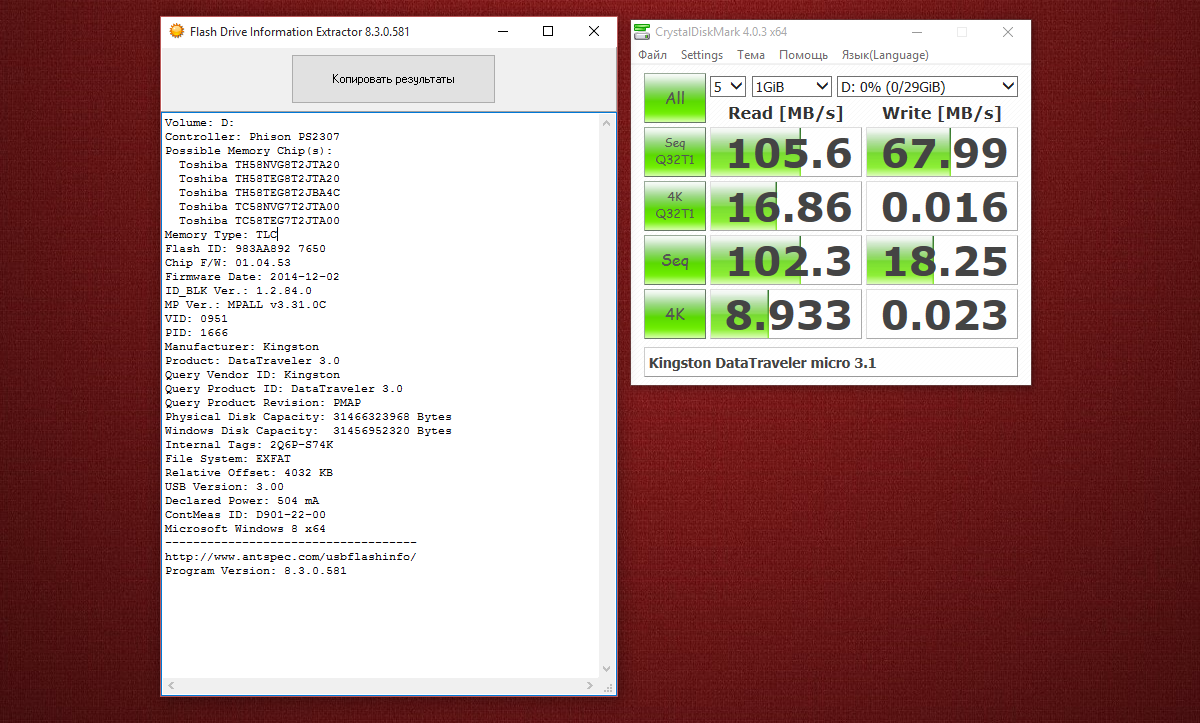Open the Помощь menu
This screenshot has width=1200, height=723.
click(803, 55)
